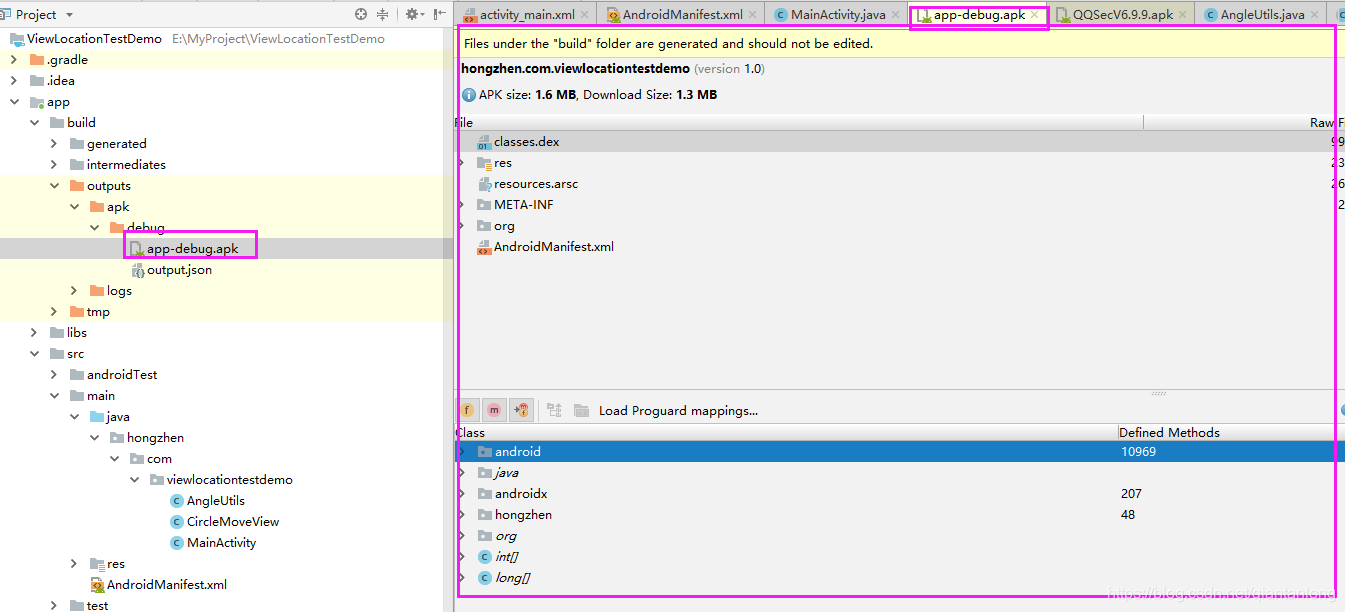Select the tmp folder
Screen dimensions: 1345x612
[x=98, y=312]
